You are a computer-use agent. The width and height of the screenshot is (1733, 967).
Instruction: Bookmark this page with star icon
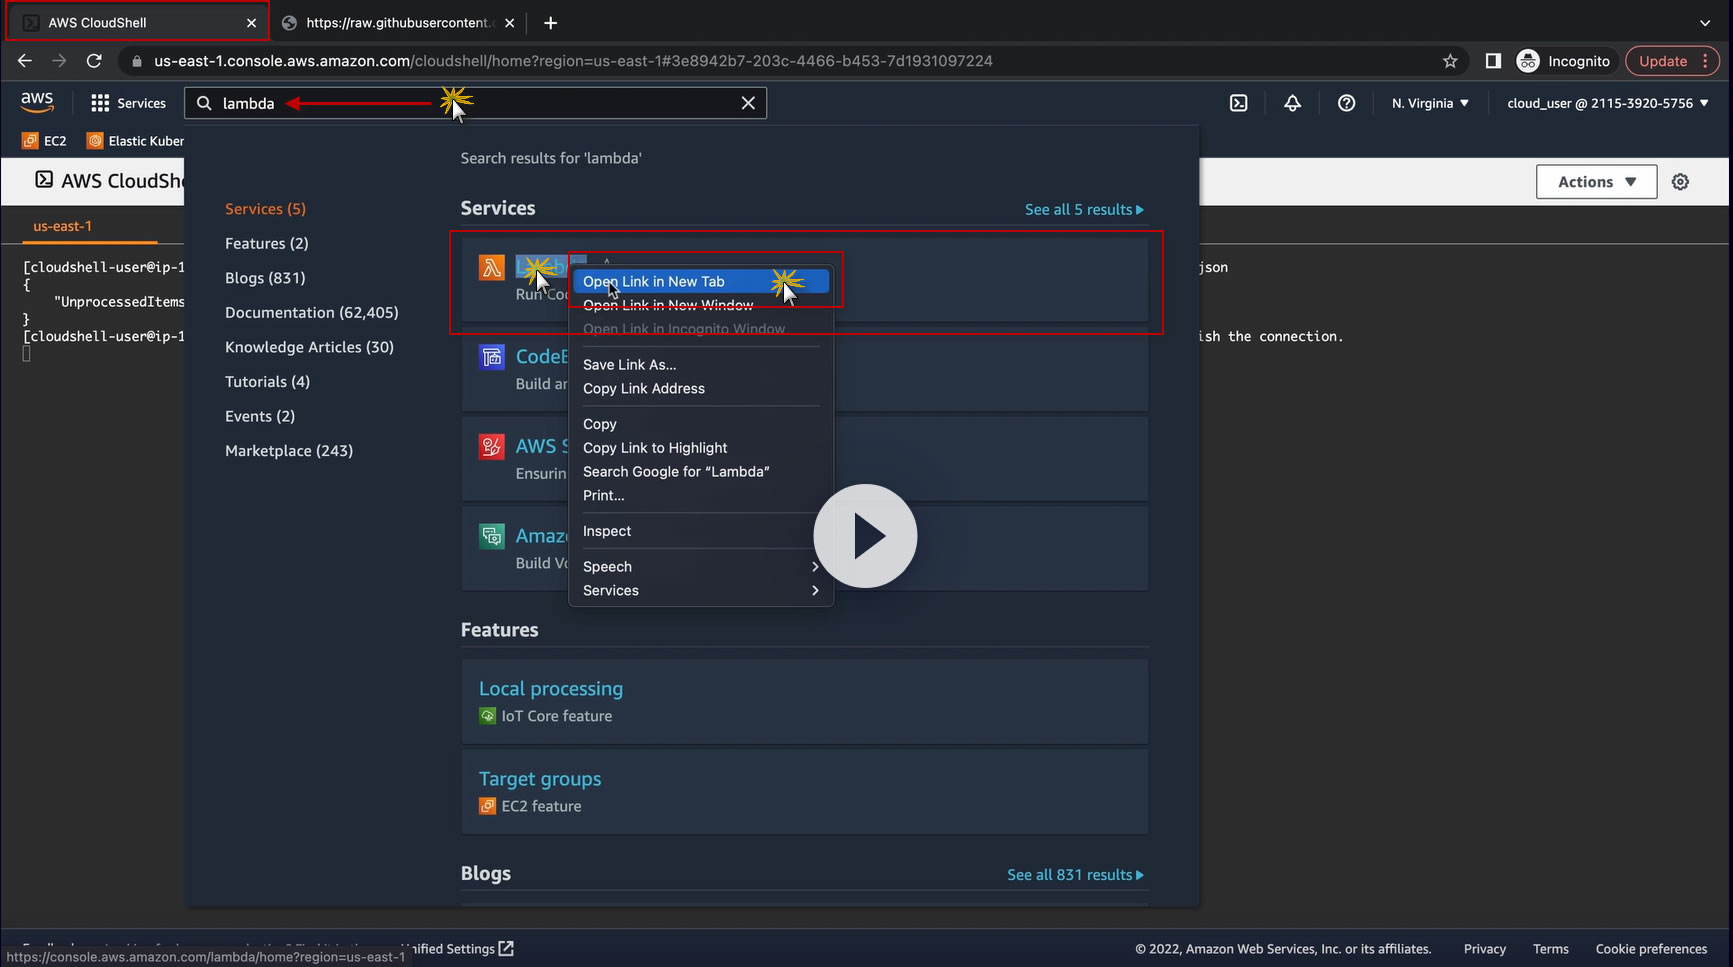point(1450,61)
